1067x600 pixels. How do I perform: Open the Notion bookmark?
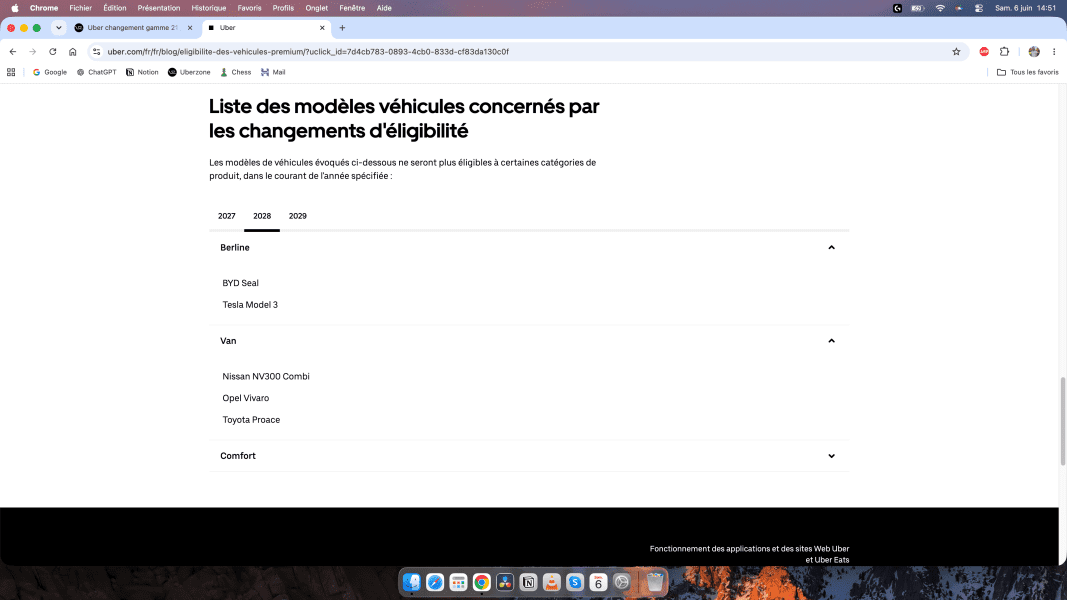142,72
